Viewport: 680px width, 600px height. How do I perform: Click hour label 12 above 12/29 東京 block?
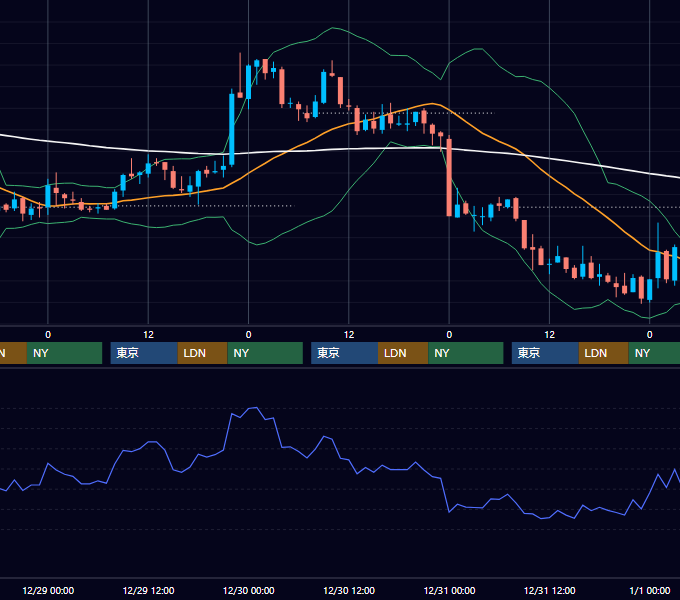(148, 335)
